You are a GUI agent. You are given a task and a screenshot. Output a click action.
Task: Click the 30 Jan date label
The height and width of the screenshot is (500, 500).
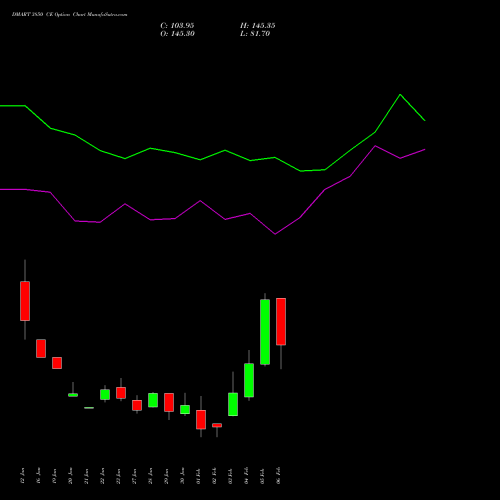point(183,475)
